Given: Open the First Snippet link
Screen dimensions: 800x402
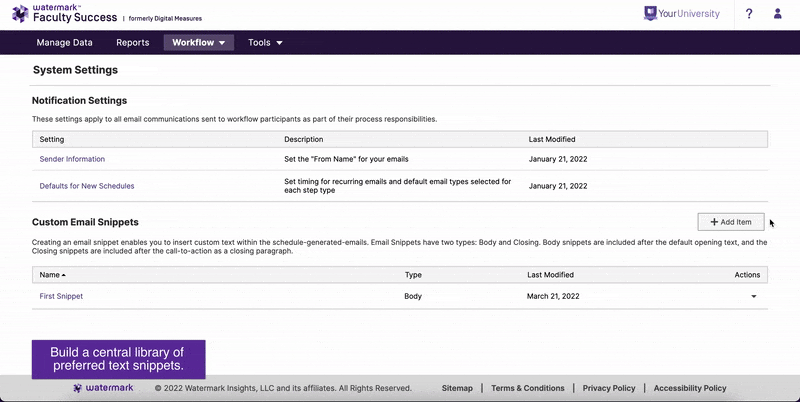Looking at the screenshot, I should 61,296.
